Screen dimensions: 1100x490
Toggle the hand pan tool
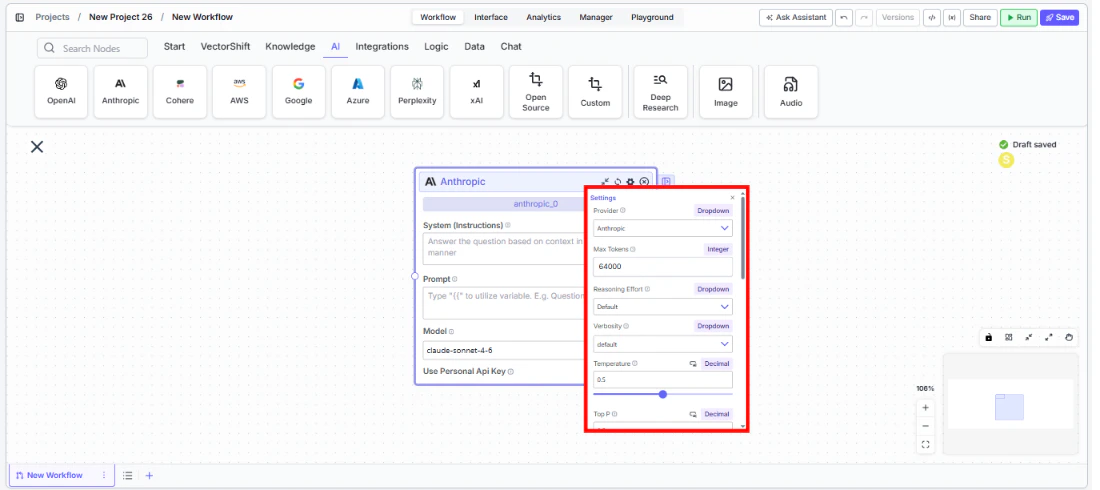(1069, 338)
